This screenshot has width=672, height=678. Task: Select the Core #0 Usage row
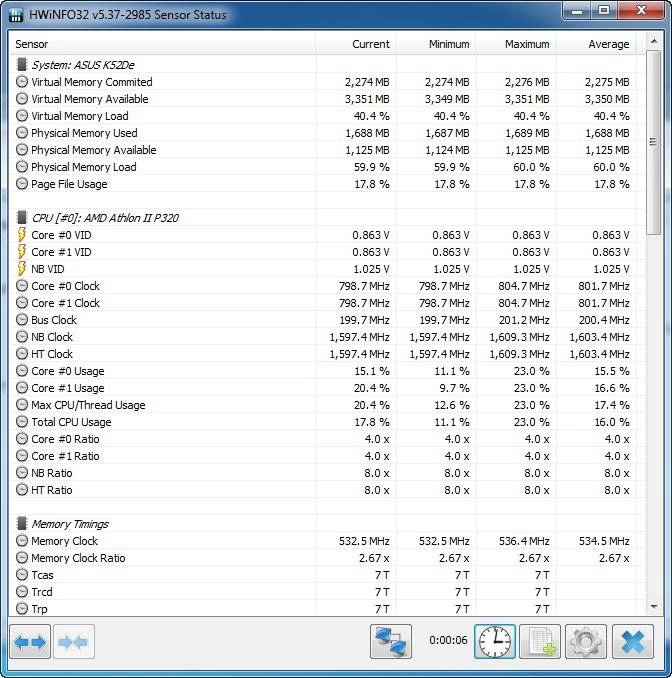(326, 371)
